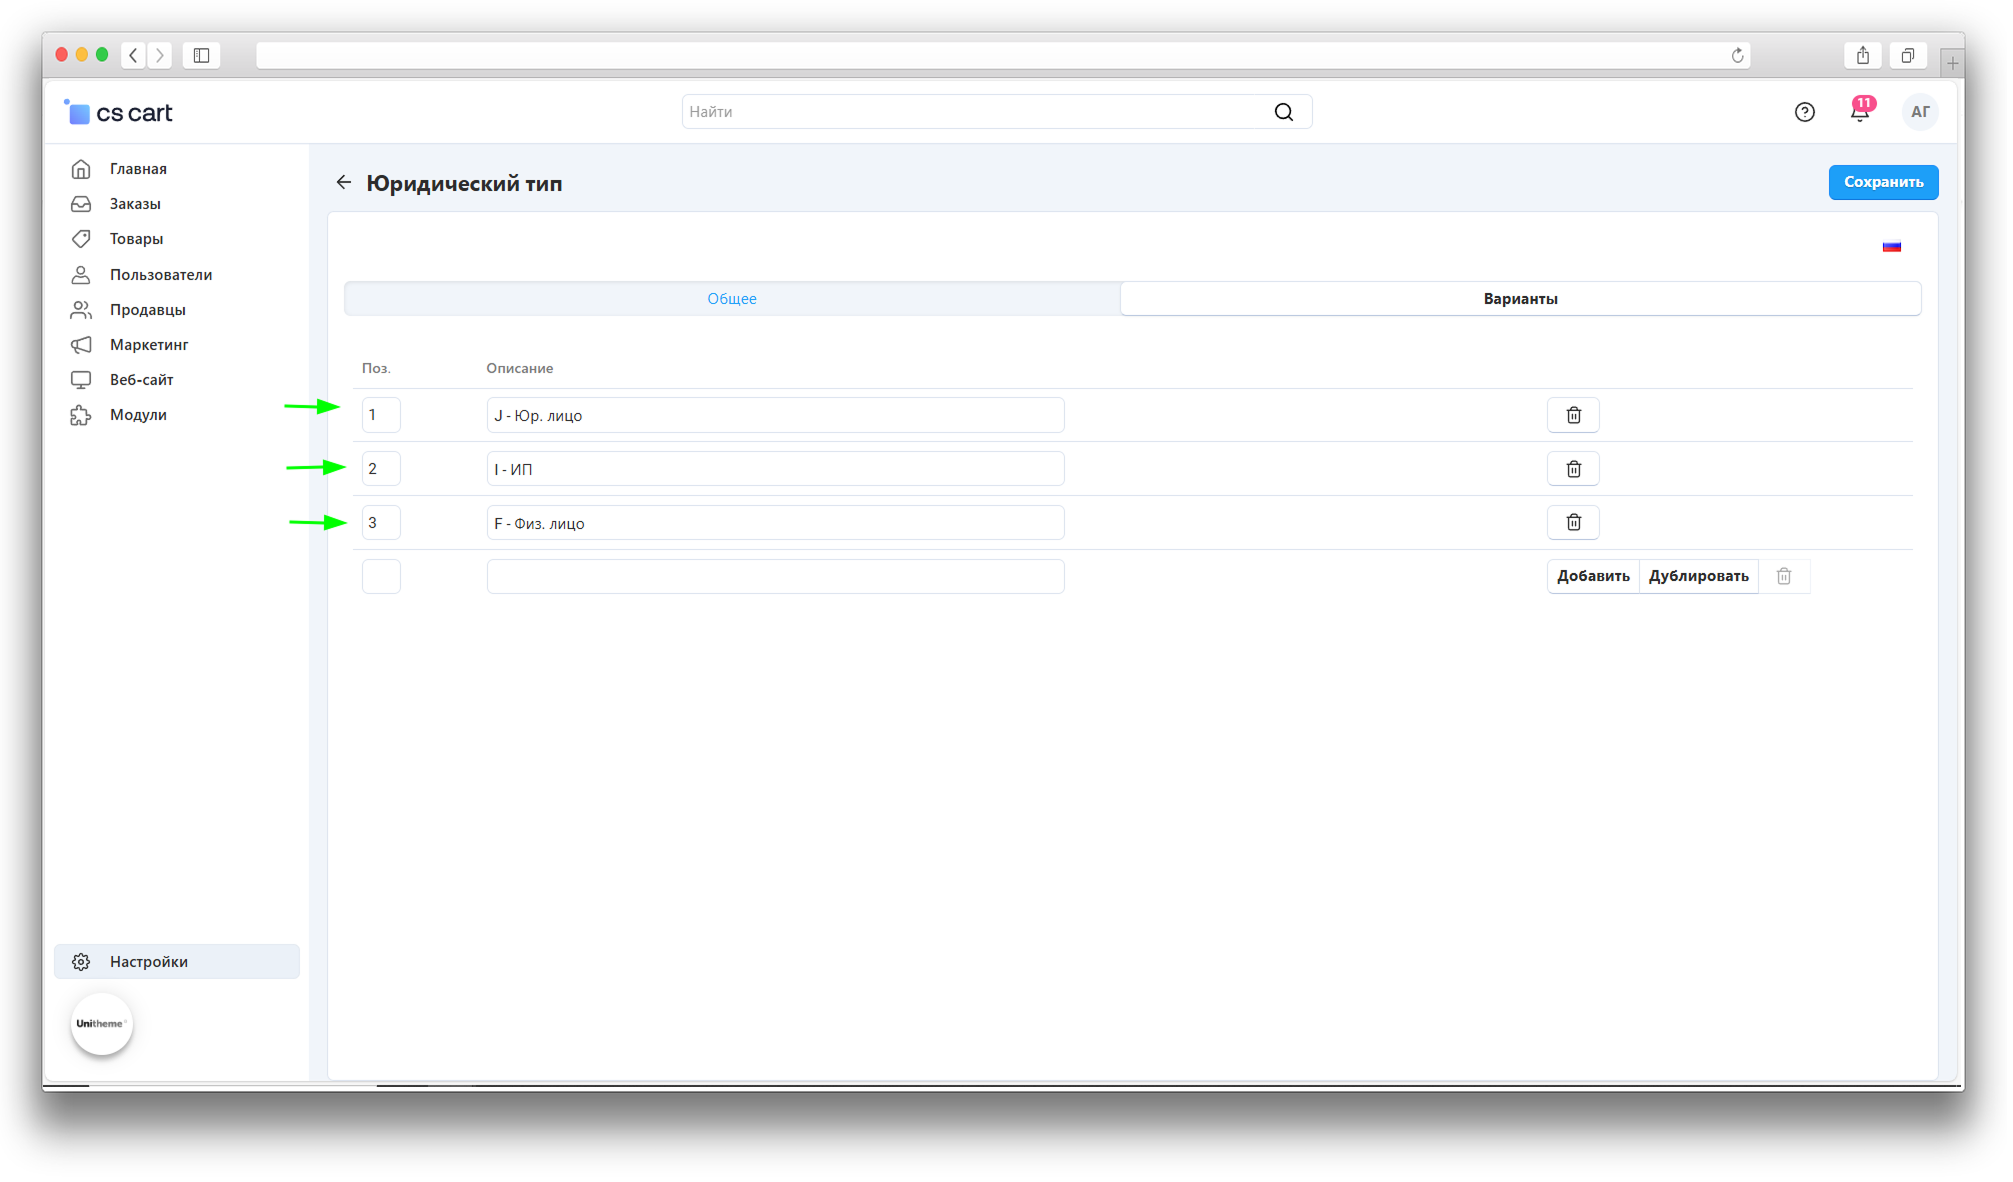This screenshot has height=1182, width=2013.
Task: Switch to the Варианты tab
Action: click(x=1519, y=298)
